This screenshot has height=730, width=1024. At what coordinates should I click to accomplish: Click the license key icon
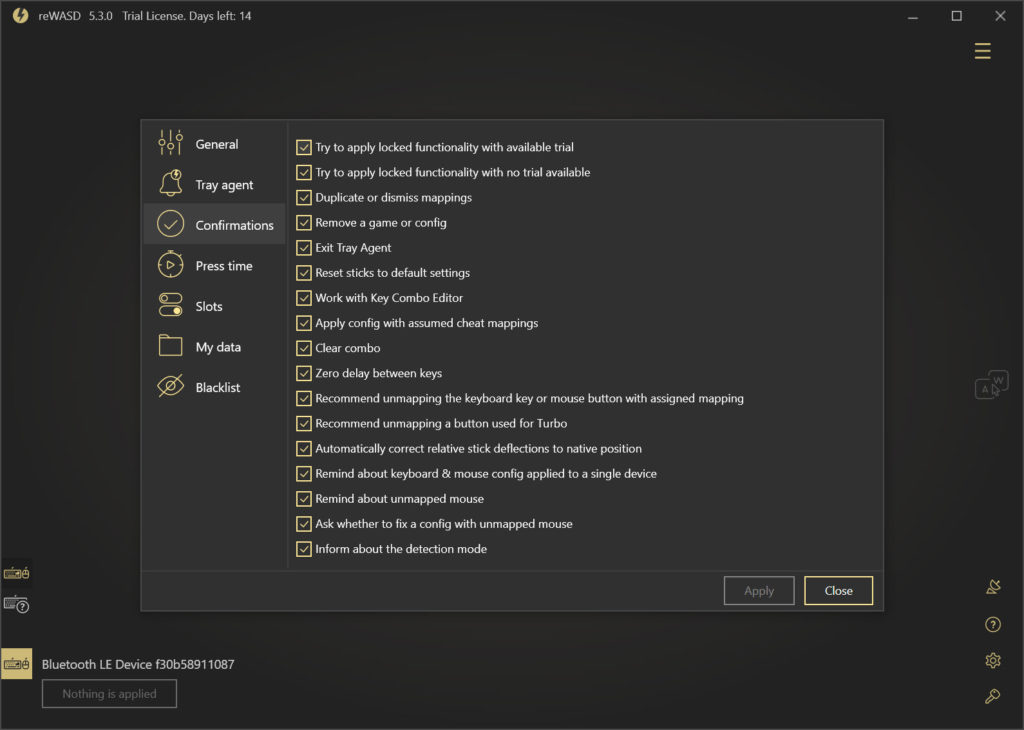pyautogui.click(x=993, y=697)
